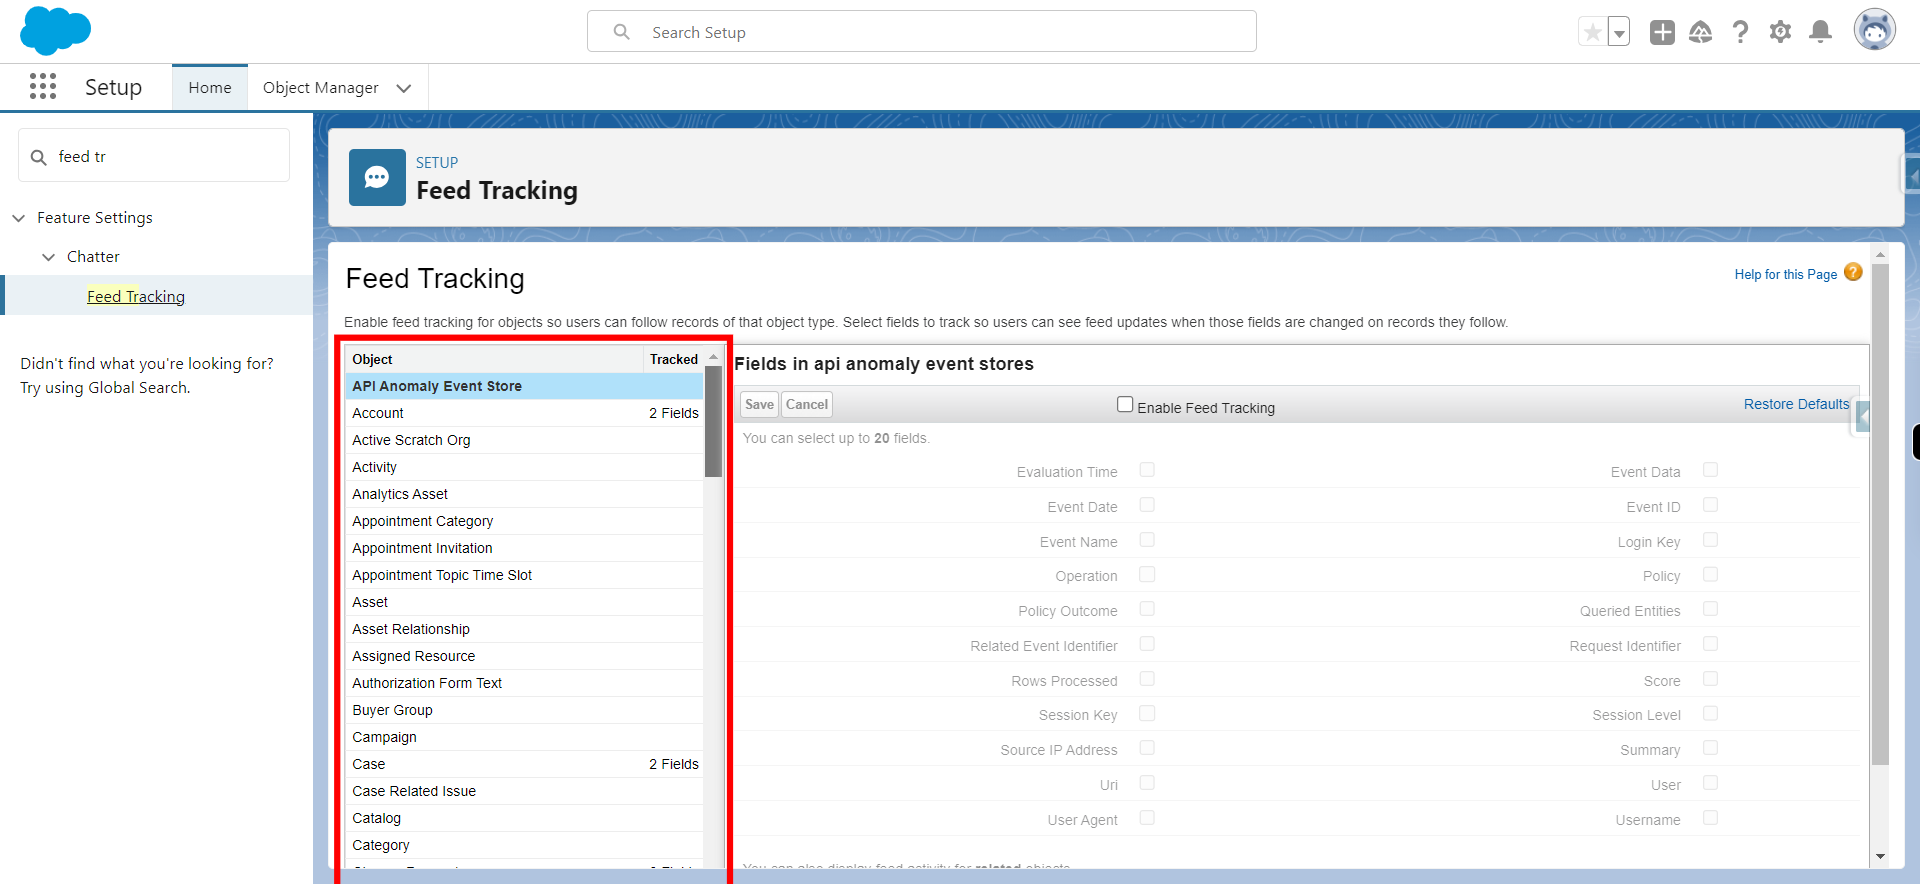Check the Evaluation Time field checkbox

point(1147,470)
